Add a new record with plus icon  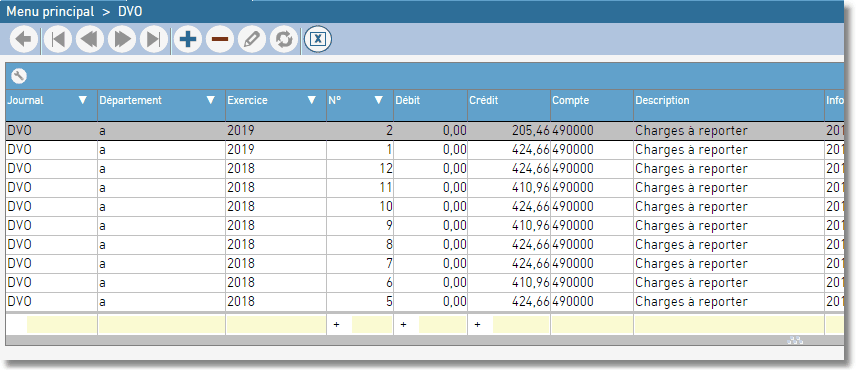[x=188, y=39]
